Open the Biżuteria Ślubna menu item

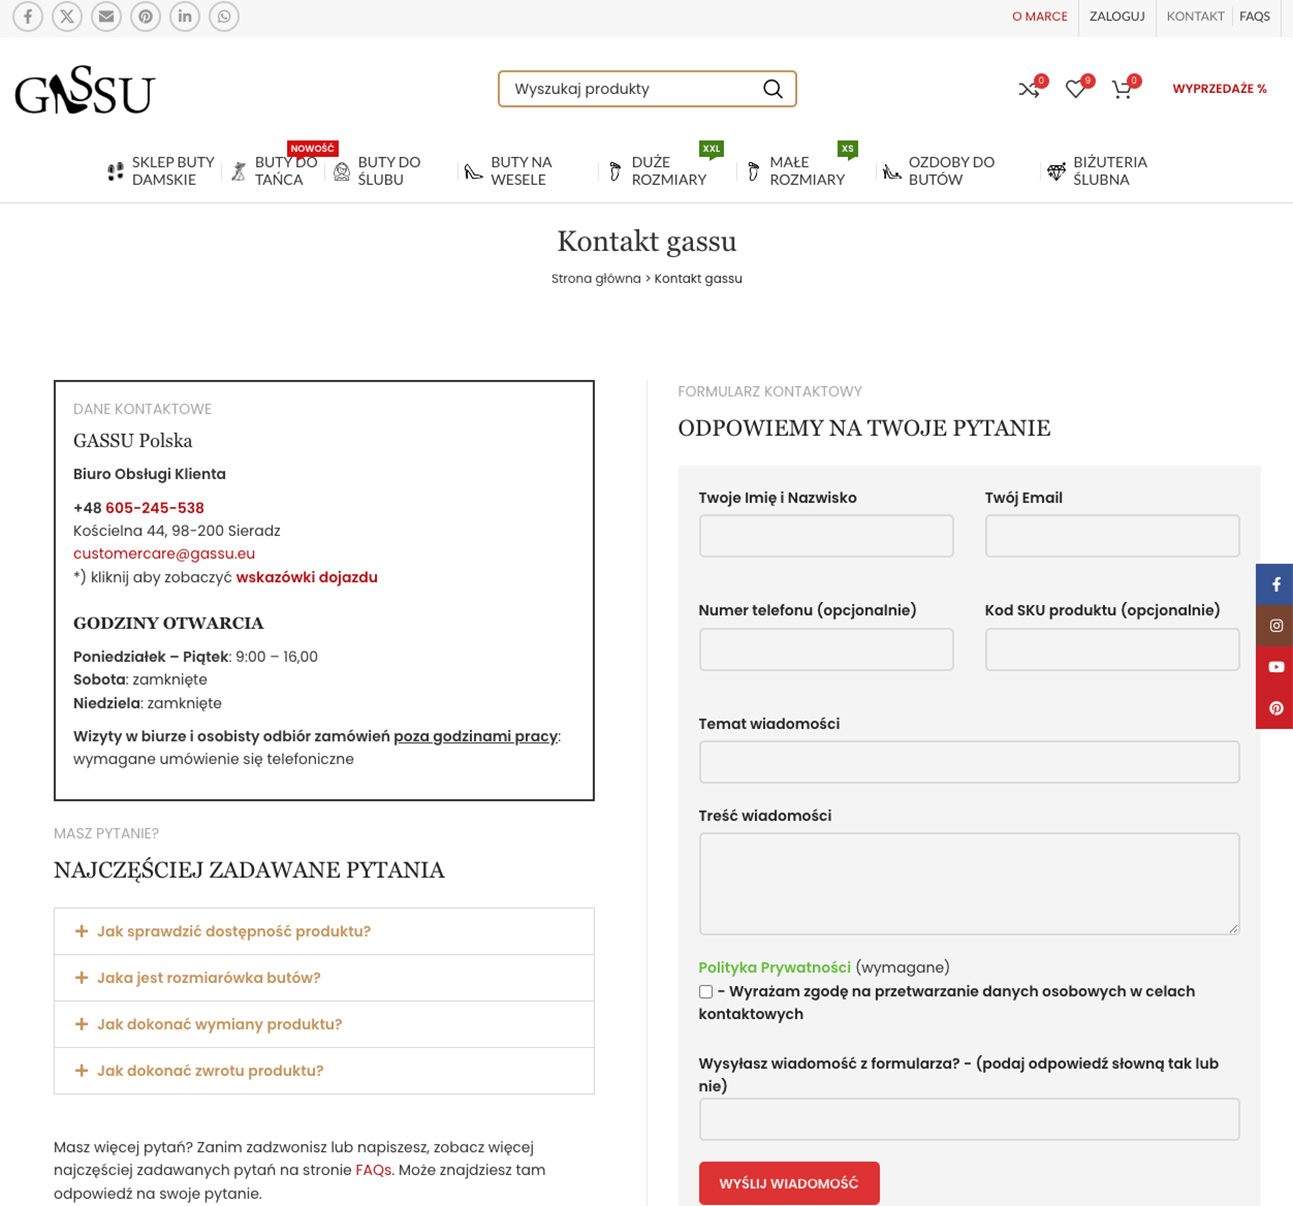(x=1110, y=171)
